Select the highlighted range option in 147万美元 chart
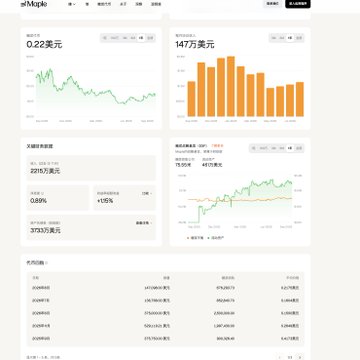This screenshot has width=360, height=360. coord(290,38)
